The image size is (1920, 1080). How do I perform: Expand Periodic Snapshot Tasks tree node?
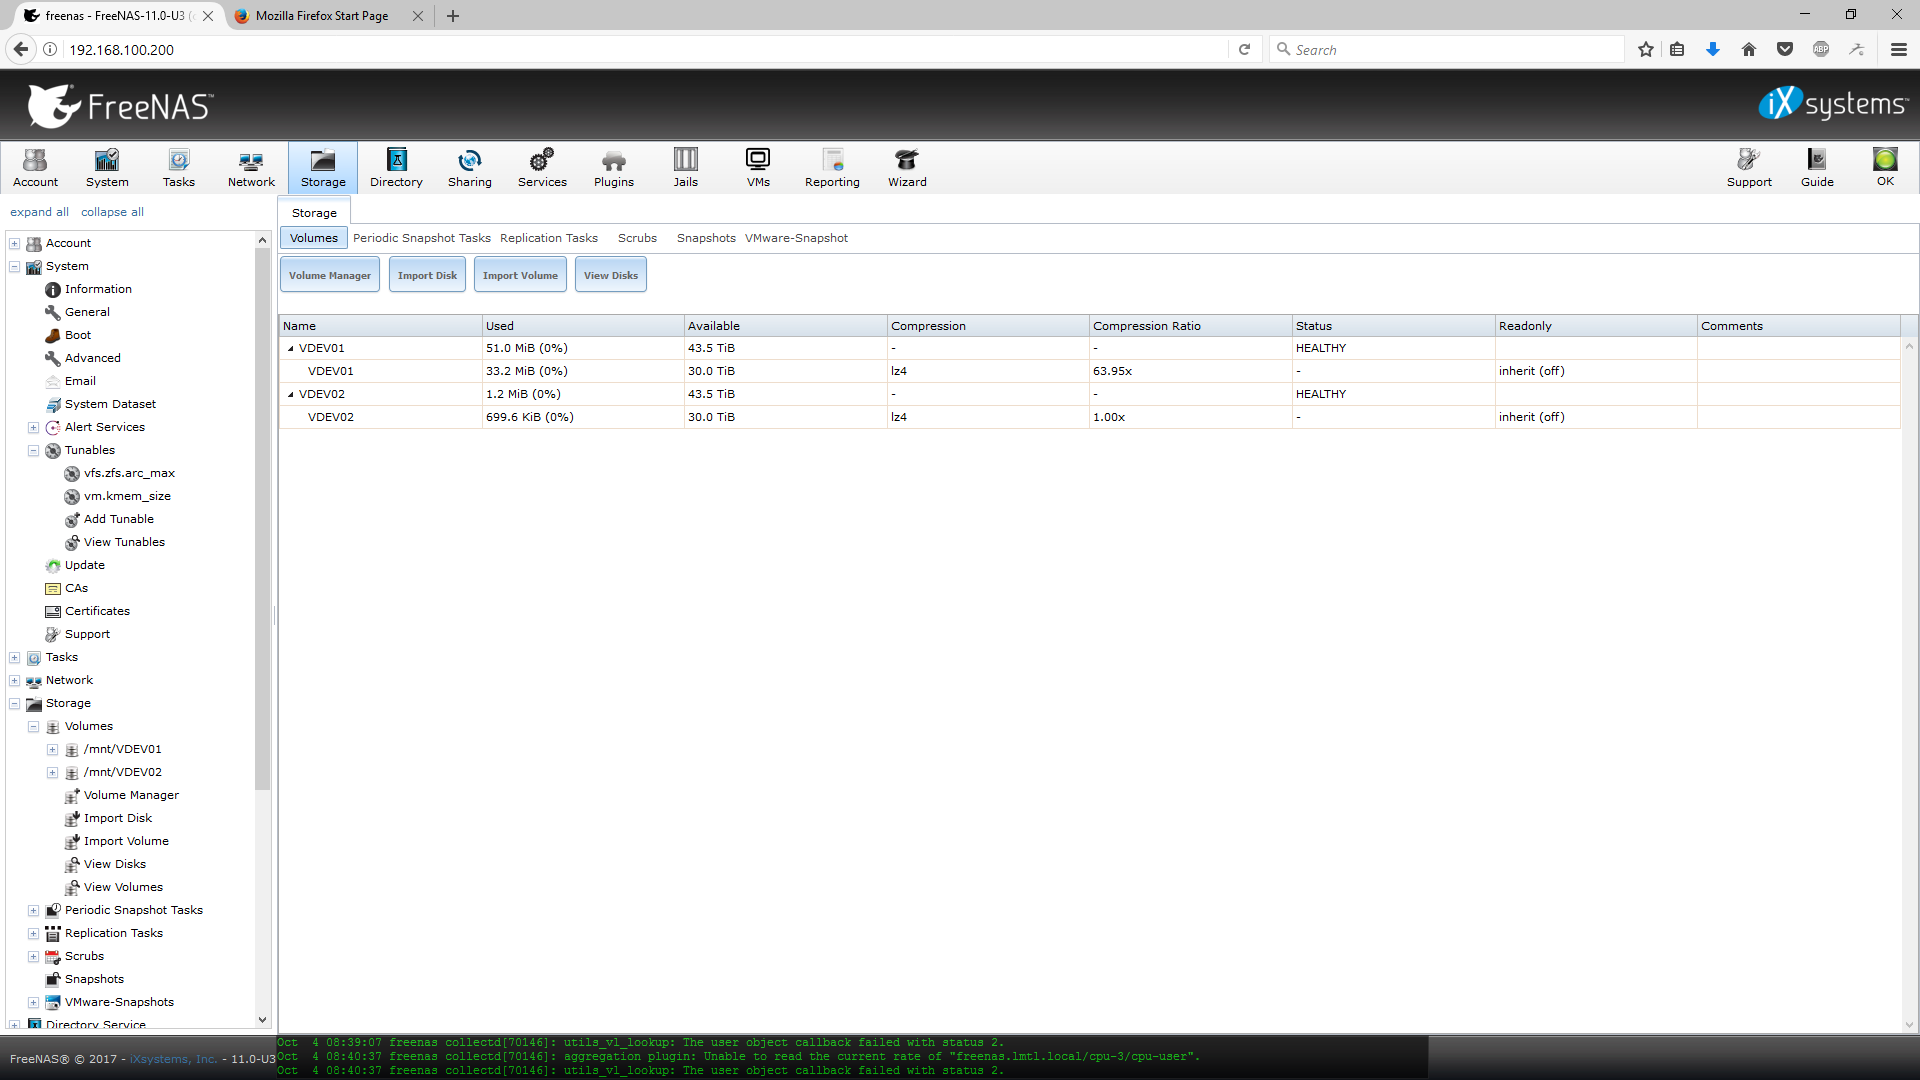point(33,910)
